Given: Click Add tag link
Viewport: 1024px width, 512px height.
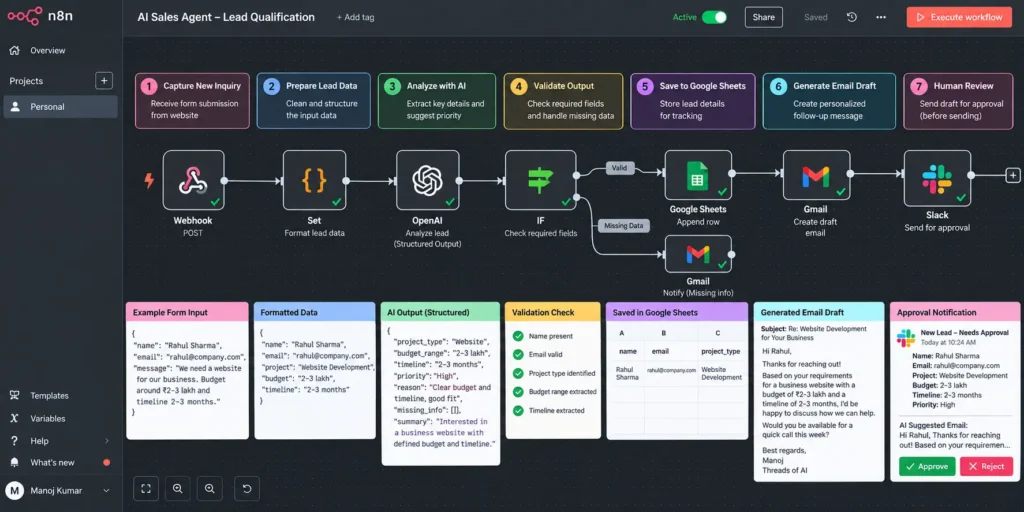Looking at the screenshot, I should [x=355, y=18].
